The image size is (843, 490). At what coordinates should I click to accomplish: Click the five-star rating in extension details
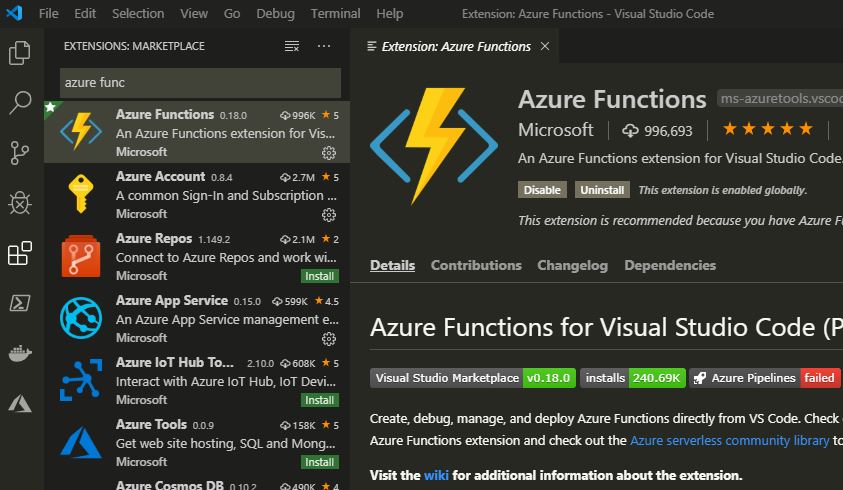pyautogui.click(x=767, y=129)
